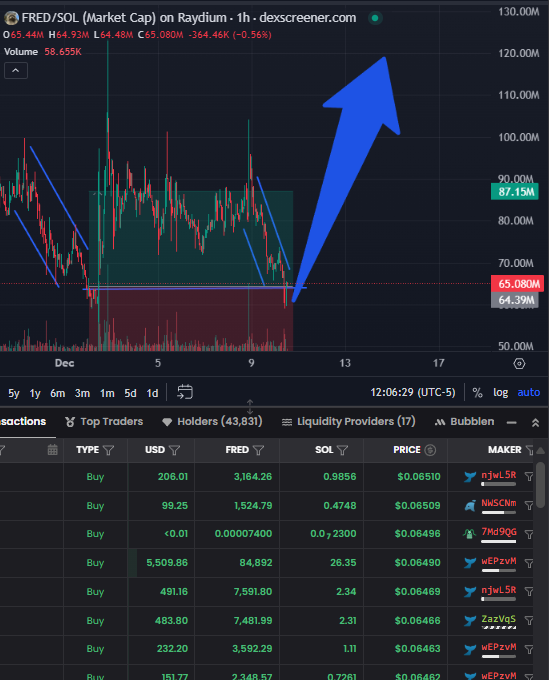549x680 pixels.
Task: Open the Top Traders tab
Action: [104, 422]
